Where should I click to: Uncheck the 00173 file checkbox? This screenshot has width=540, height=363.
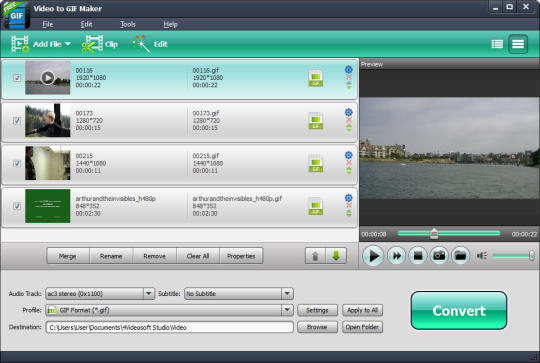17,121
